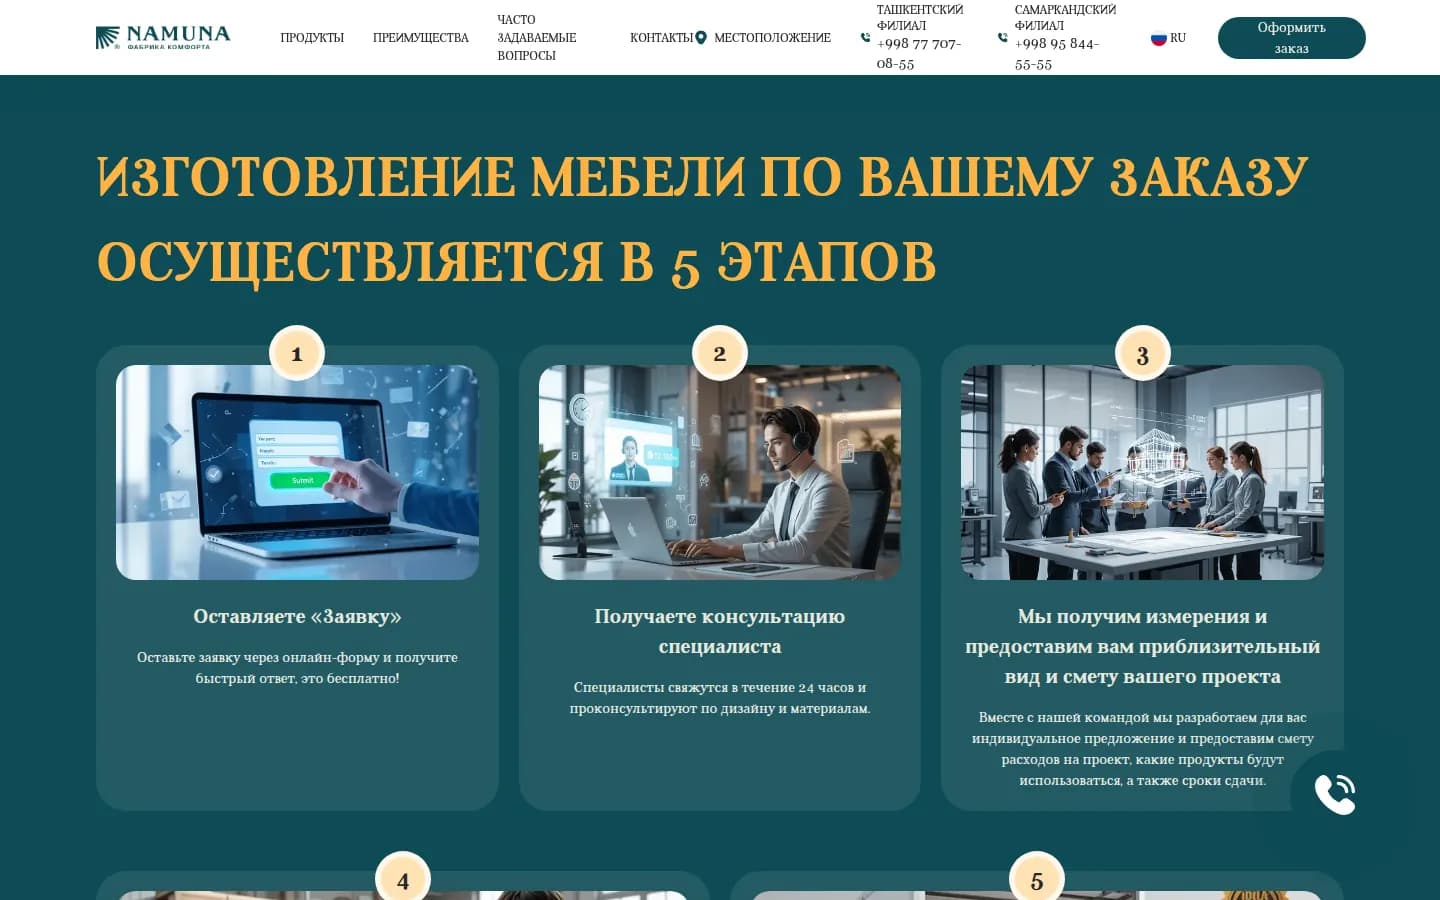
Task: Click the main heading Изготовление мебели
Action: click(702, 219)
